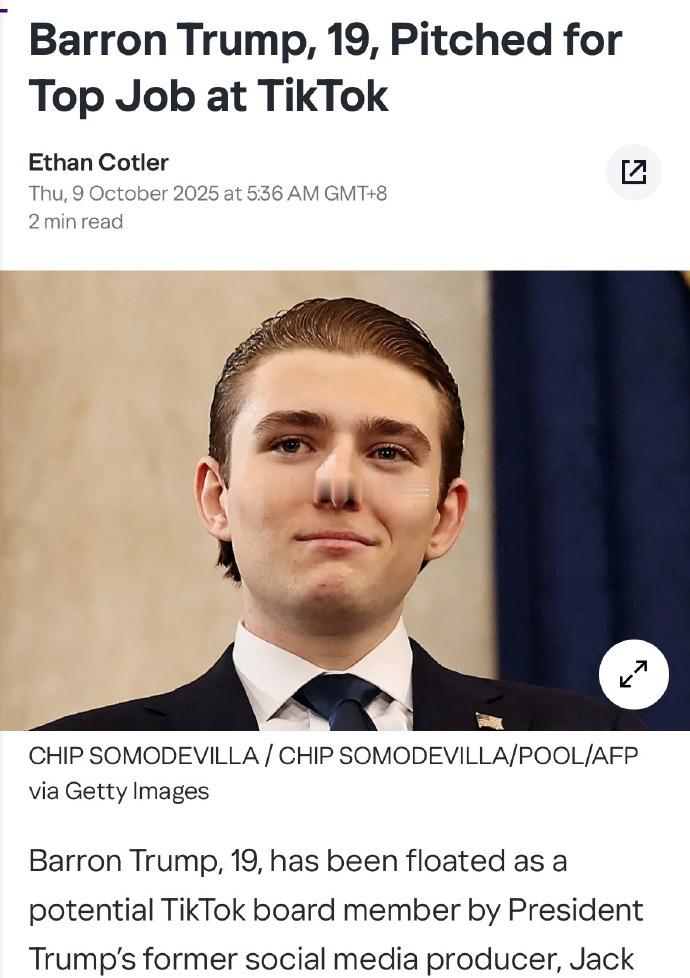Viewport: 690px width, 978px height.
Task: Click the American flag lapel pin in photo
Action: click(x=489, y=721)
